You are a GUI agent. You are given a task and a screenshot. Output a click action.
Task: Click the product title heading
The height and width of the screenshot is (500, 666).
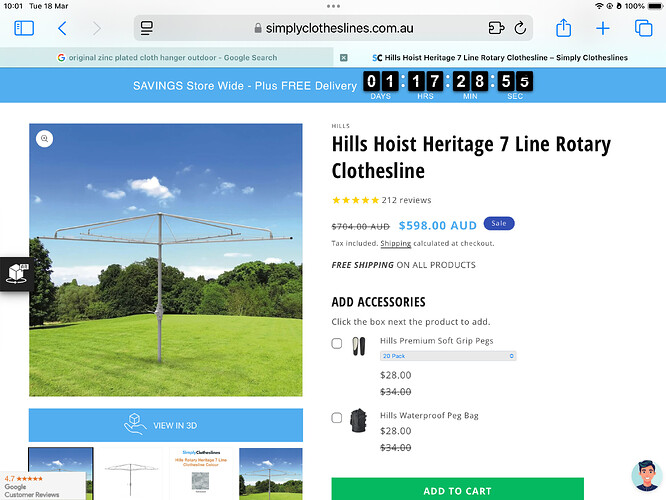click(x=471, y=157)
